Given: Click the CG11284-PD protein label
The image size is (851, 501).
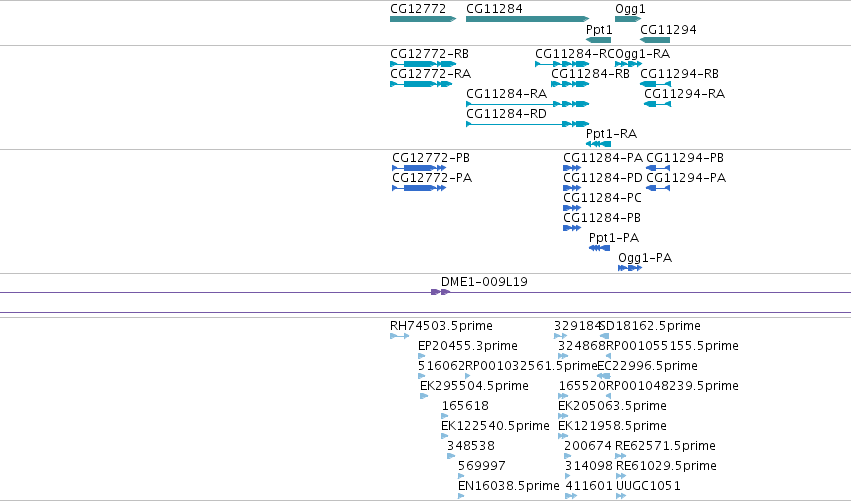Looking at the screenshot, I should pos(603,178).
